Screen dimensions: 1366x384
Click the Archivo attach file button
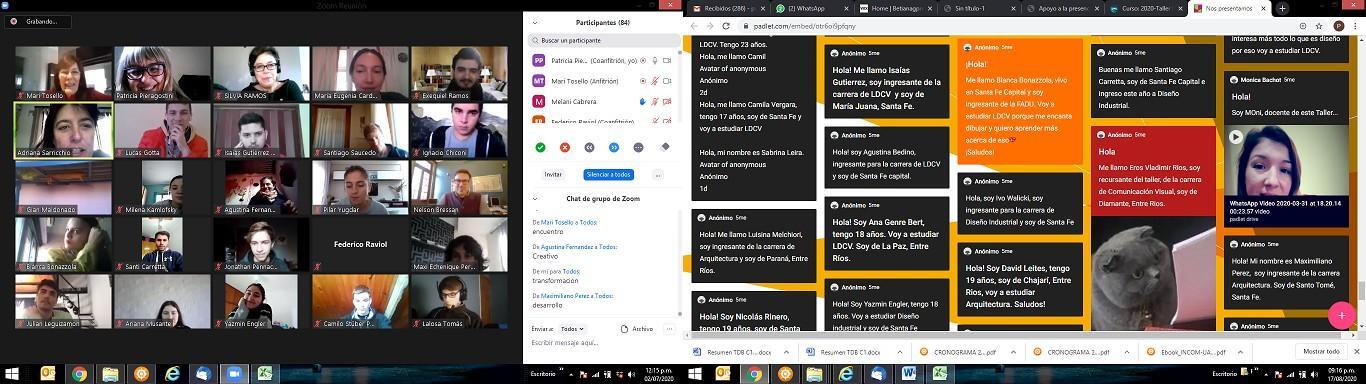pyautogui.click(x=636, y=328)
